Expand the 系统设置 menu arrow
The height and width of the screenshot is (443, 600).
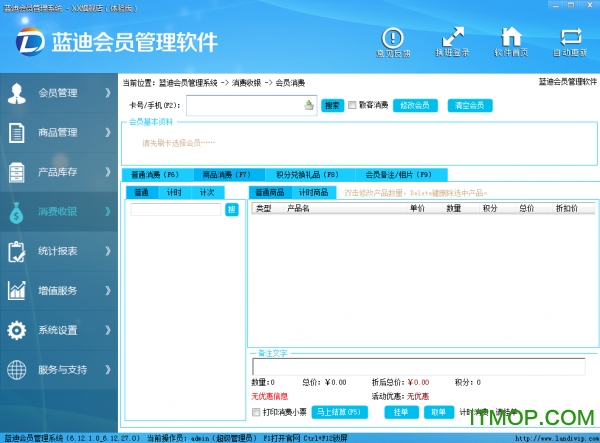(108, 330)
